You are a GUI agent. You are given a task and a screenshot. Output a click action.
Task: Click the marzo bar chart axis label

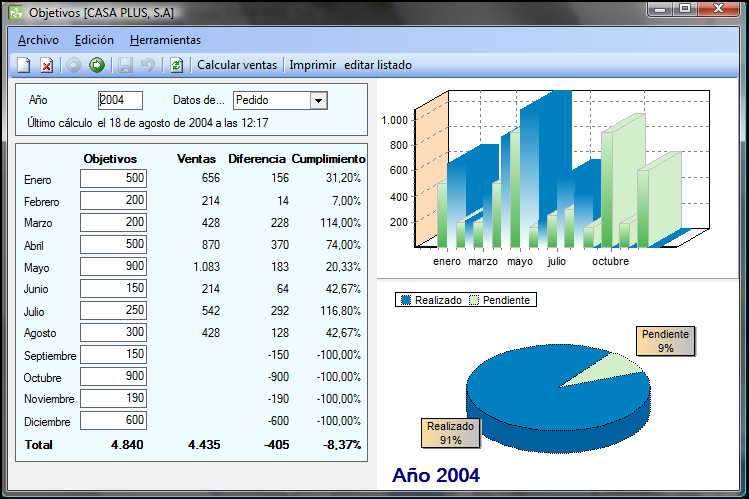pos(483,261)
